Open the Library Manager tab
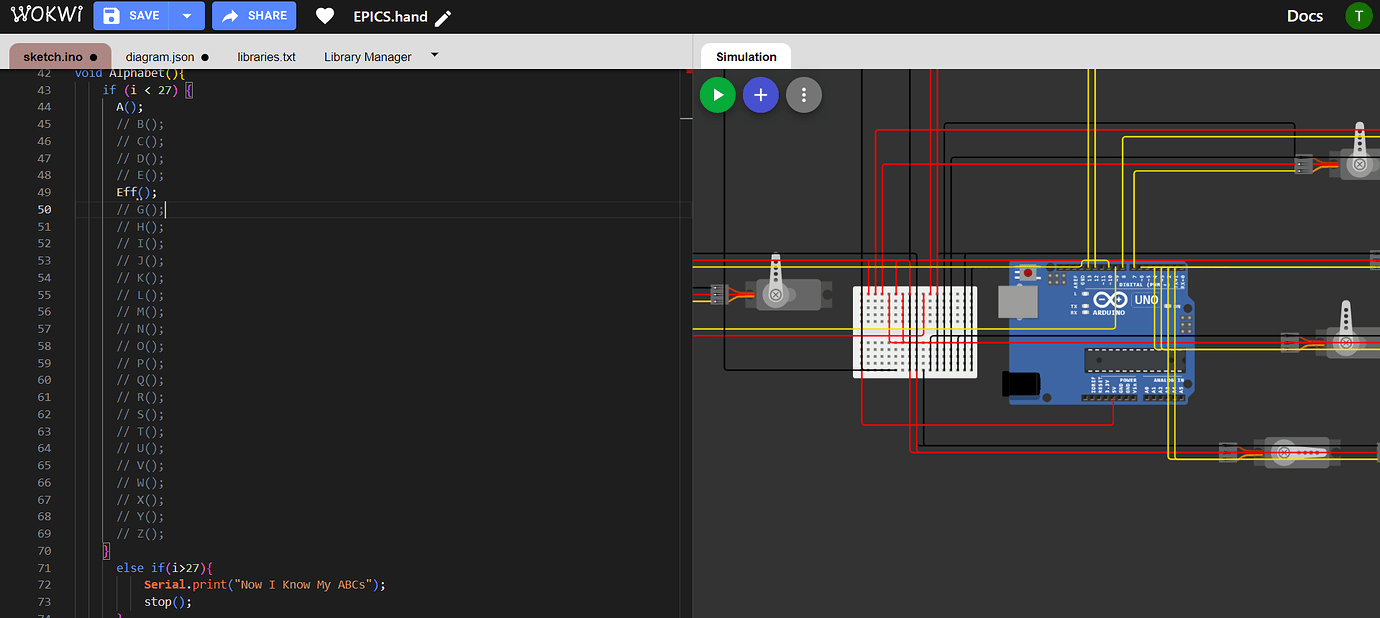Image resolution: width=1380 pixels, height=618 pixels. (x=369, y=57)
